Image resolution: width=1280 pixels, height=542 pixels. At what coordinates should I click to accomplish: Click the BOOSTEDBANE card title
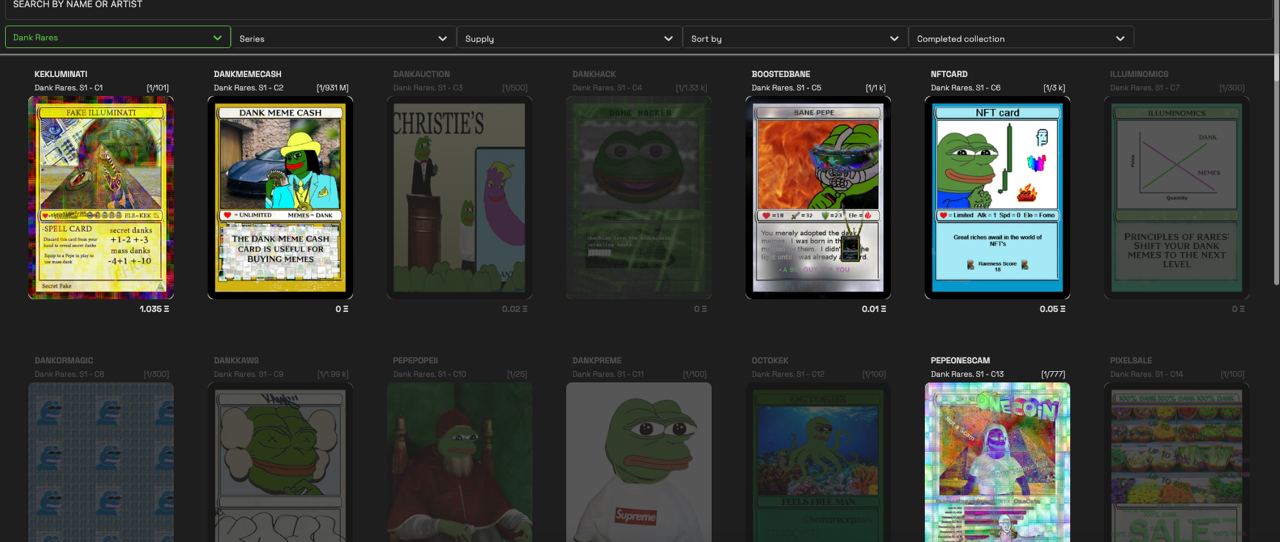coord(781,74)
